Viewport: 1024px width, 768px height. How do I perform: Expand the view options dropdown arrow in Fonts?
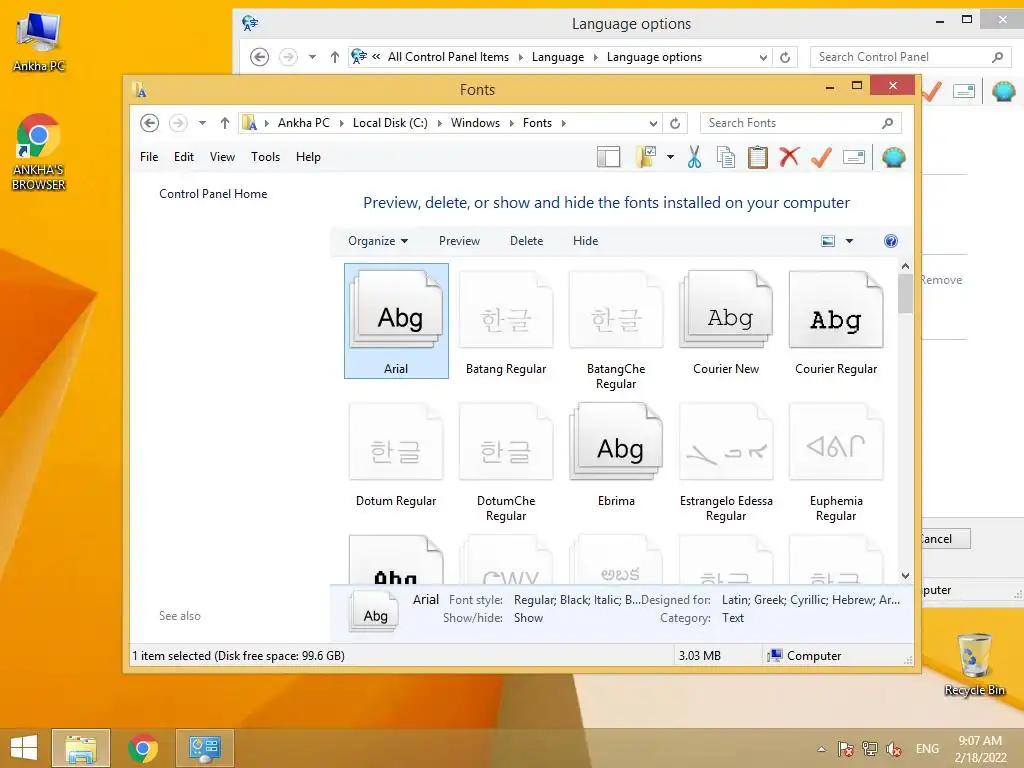click(x=849, y=241)
